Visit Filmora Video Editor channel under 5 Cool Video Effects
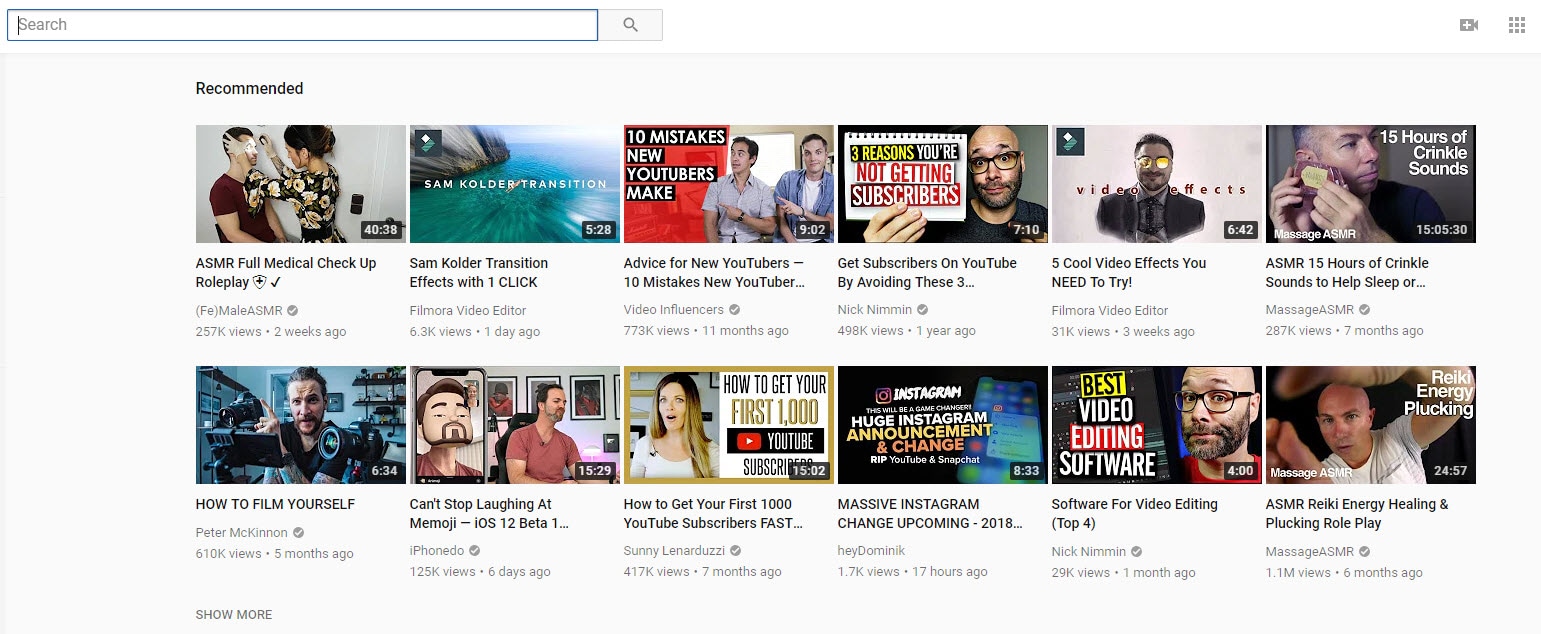This screenshot has height=634, width=1541. pyautogui.click(x=1110, y=310)
